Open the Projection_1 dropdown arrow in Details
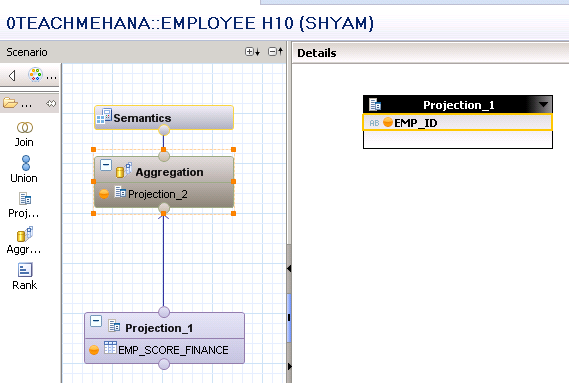The width and height of the screenshot is (569, 383). coord(543,105)
